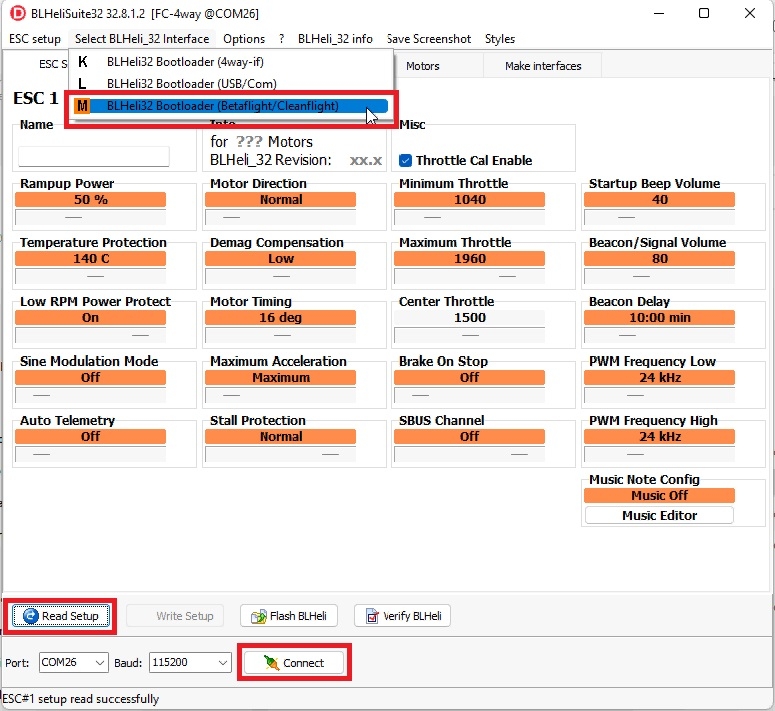Image resolution: width=775 pixels, height=711 pixels.
Task: Open the Styles menu
Action: click(x=500, y=39)
